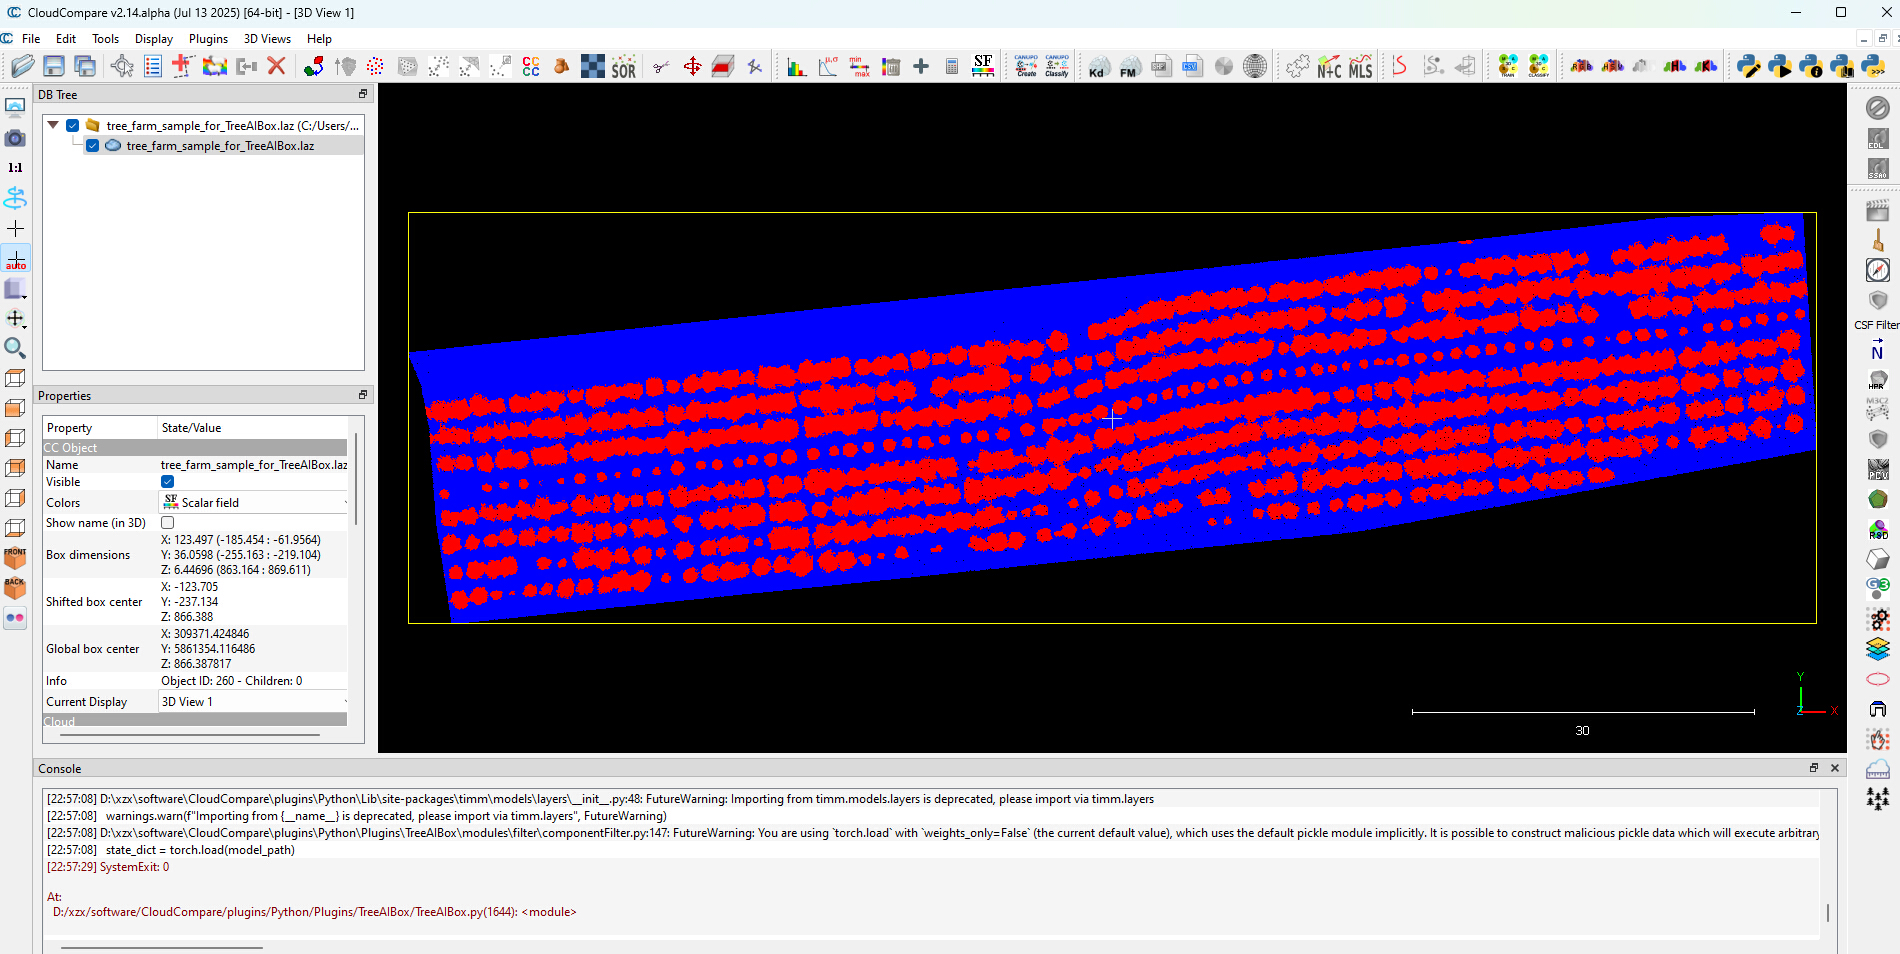
Task: Enable the Show name (in 3D) checkbox
Action: pos(168,522)
